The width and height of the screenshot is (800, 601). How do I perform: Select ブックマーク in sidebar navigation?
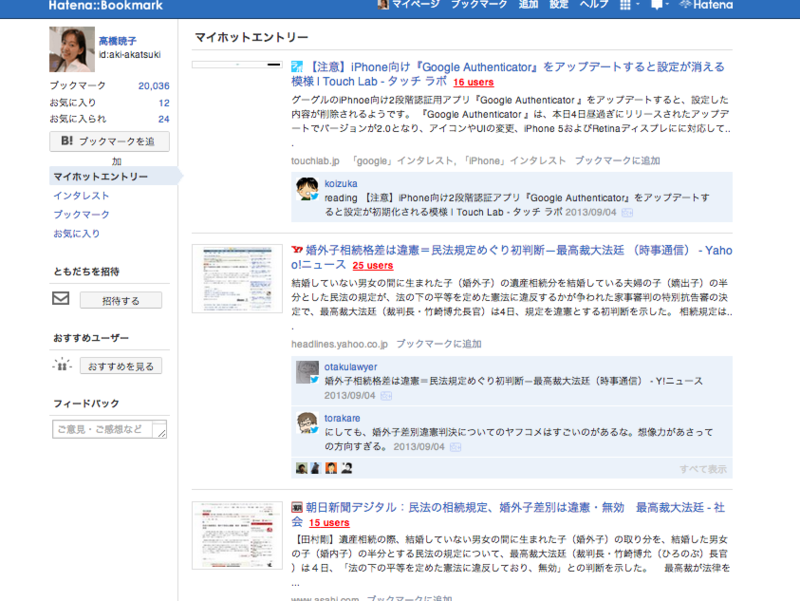point(81,214)
